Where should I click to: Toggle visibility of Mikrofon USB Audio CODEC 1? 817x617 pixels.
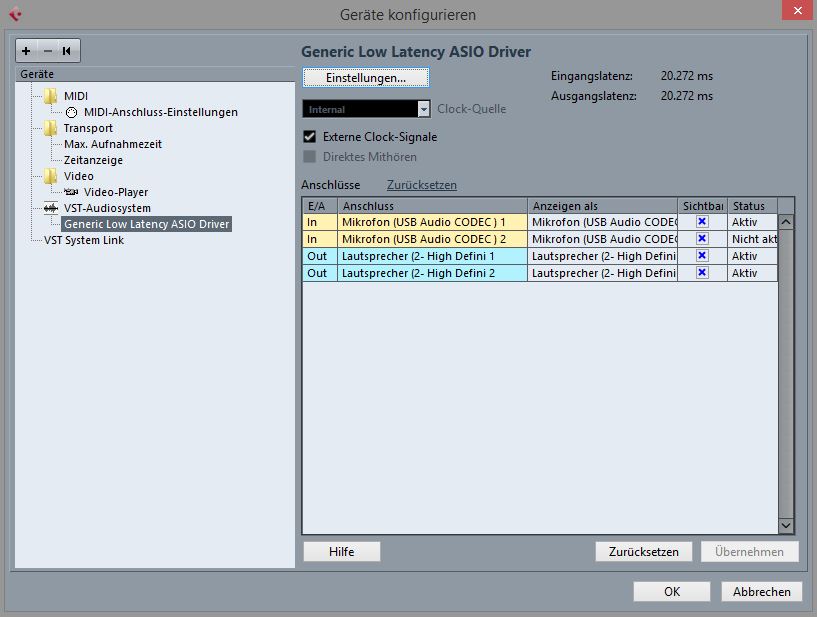702,221
